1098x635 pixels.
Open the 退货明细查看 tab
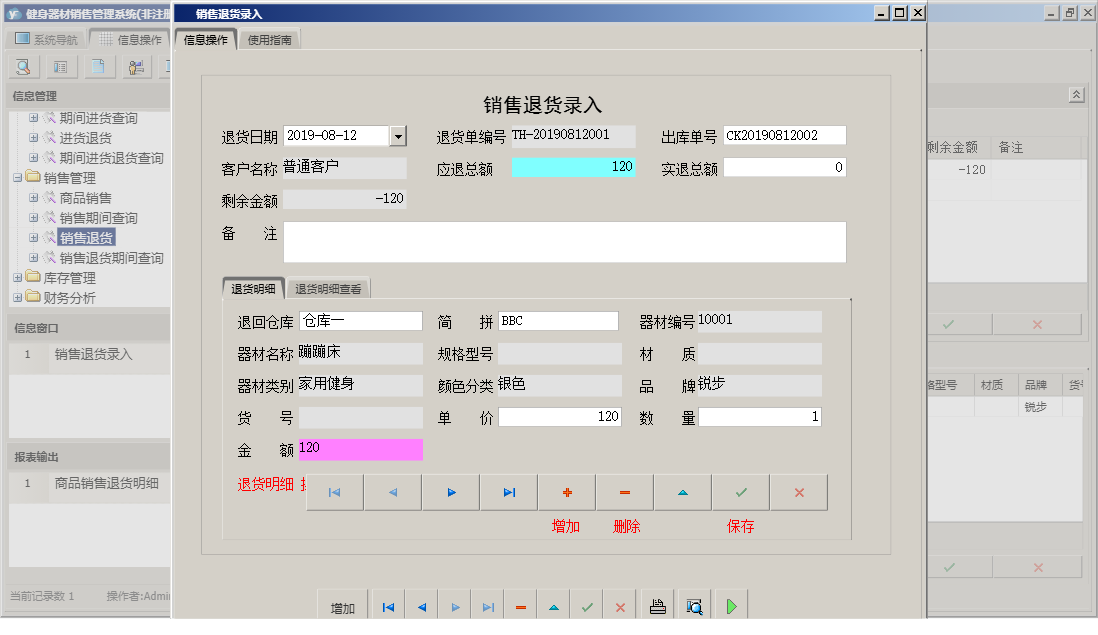(327, 286)
